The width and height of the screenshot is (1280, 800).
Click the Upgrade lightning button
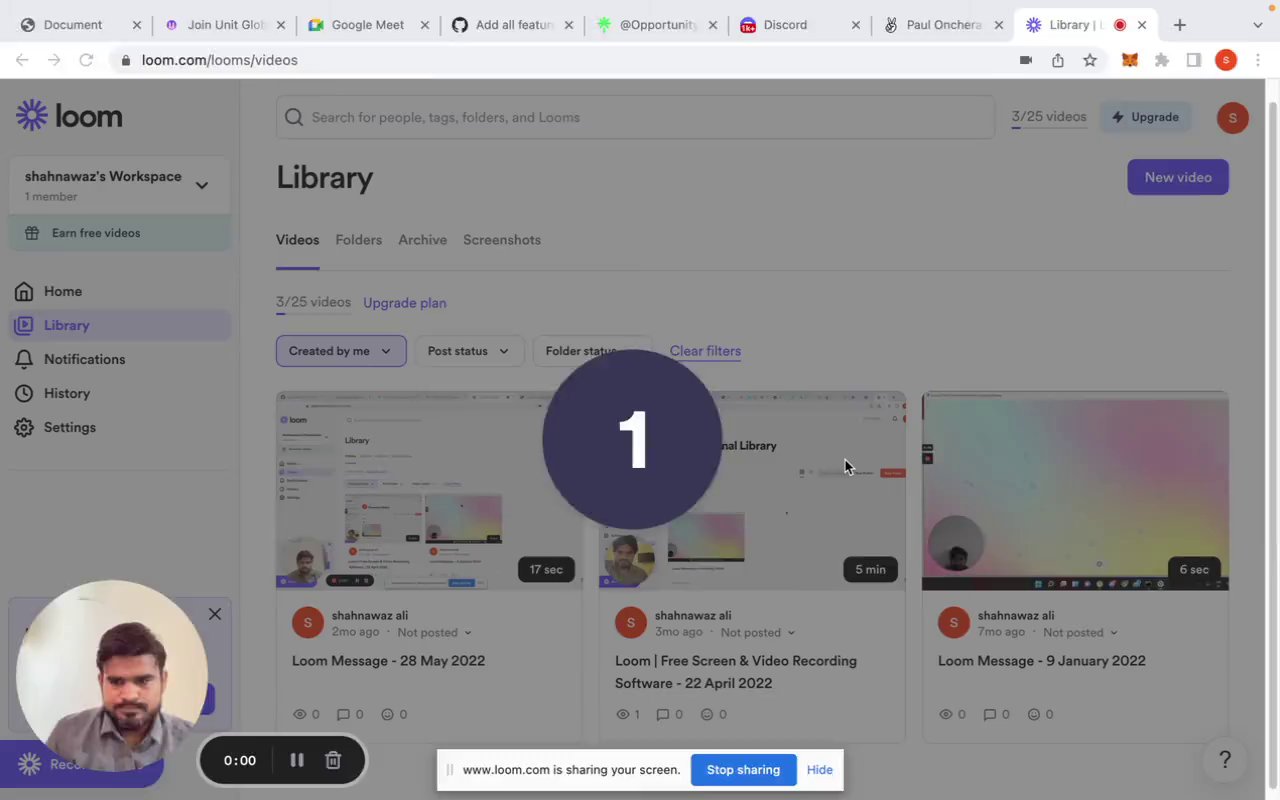(1146, 117)
